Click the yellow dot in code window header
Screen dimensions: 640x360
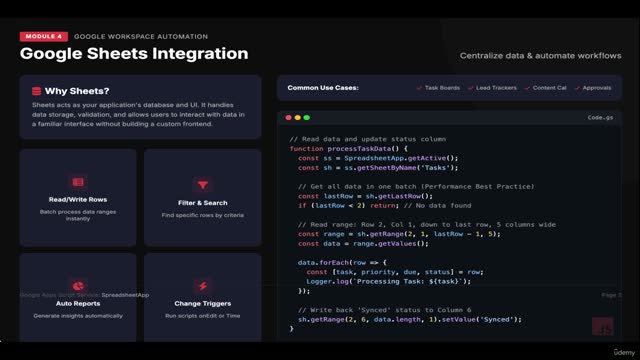[x=298, y=118]
